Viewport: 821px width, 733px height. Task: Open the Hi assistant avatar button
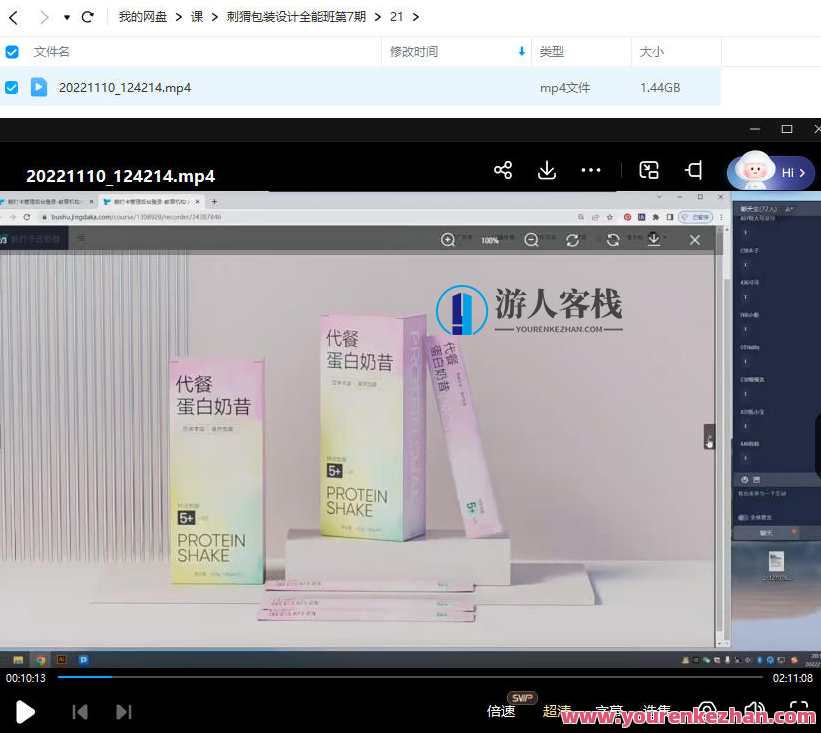click(770, 172)
